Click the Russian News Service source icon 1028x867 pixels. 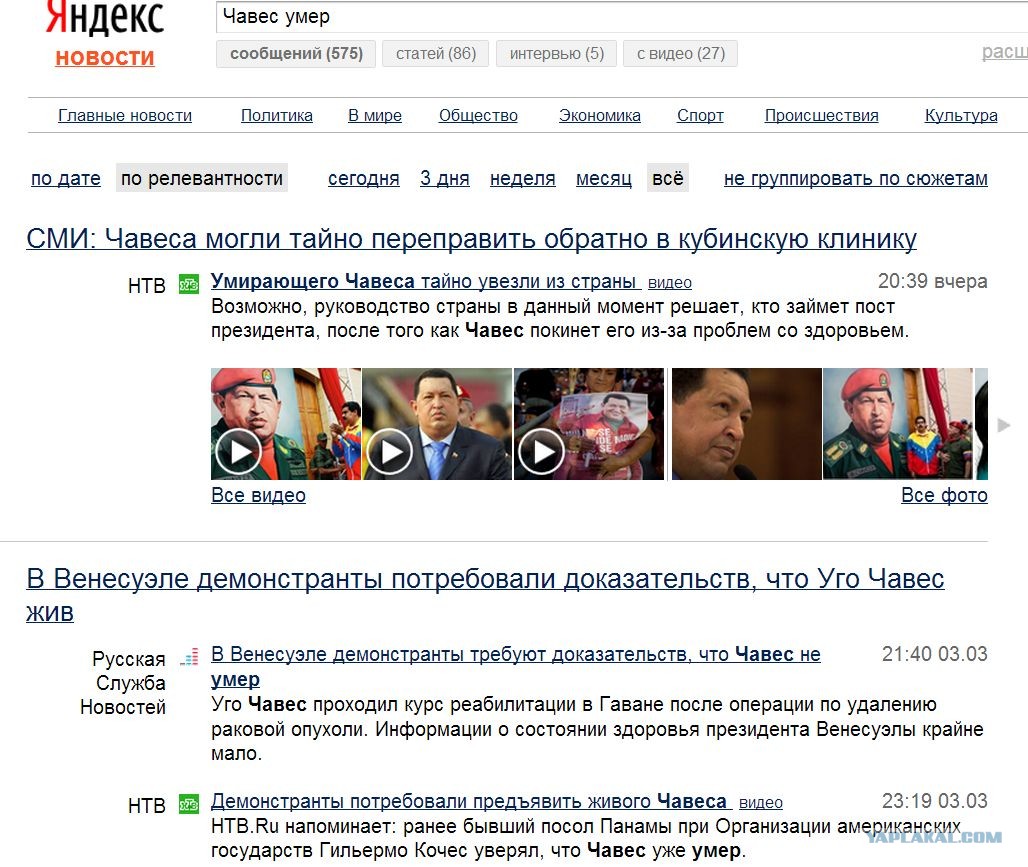tap(189, 657)
